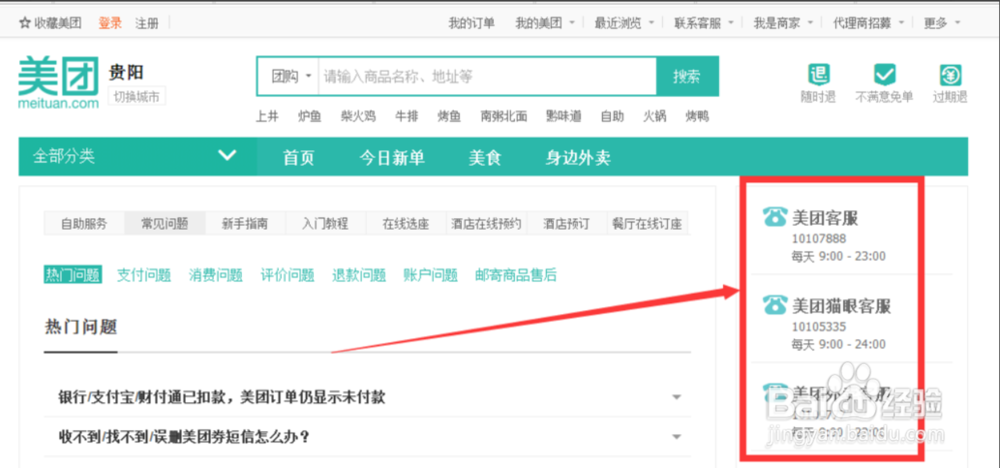
Task: Click the 贵阳 city name
Action: click(126, 71)
